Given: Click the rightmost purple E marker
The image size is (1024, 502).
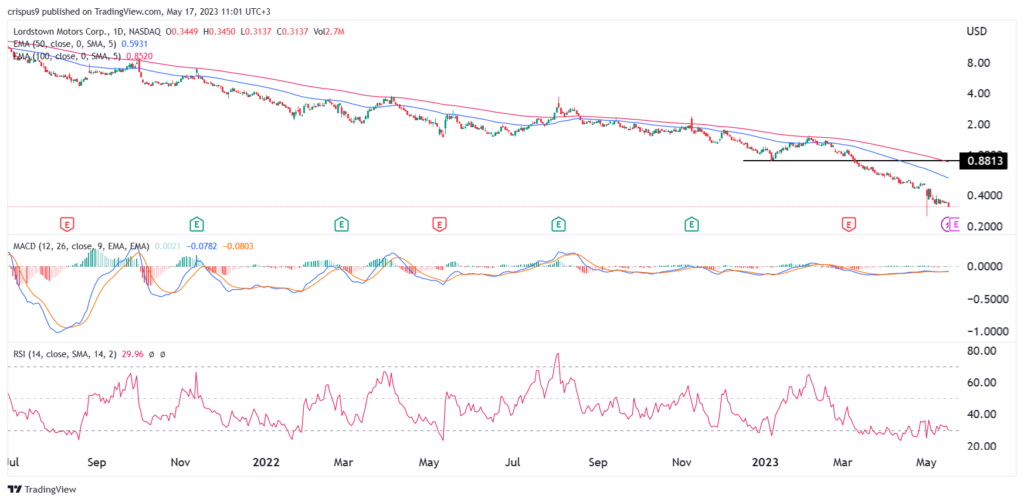Looking at the screenshot, I should 955,225.
